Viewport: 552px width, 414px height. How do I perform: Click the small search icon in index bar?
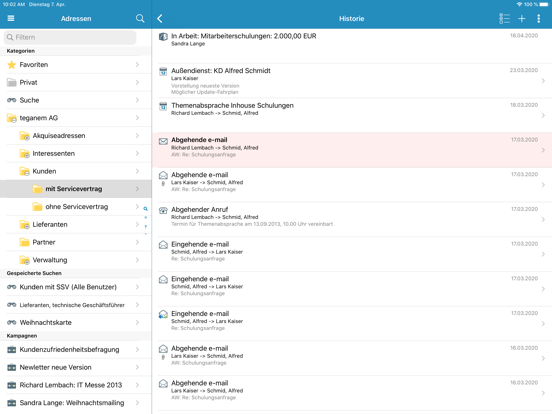click(145, 209)
